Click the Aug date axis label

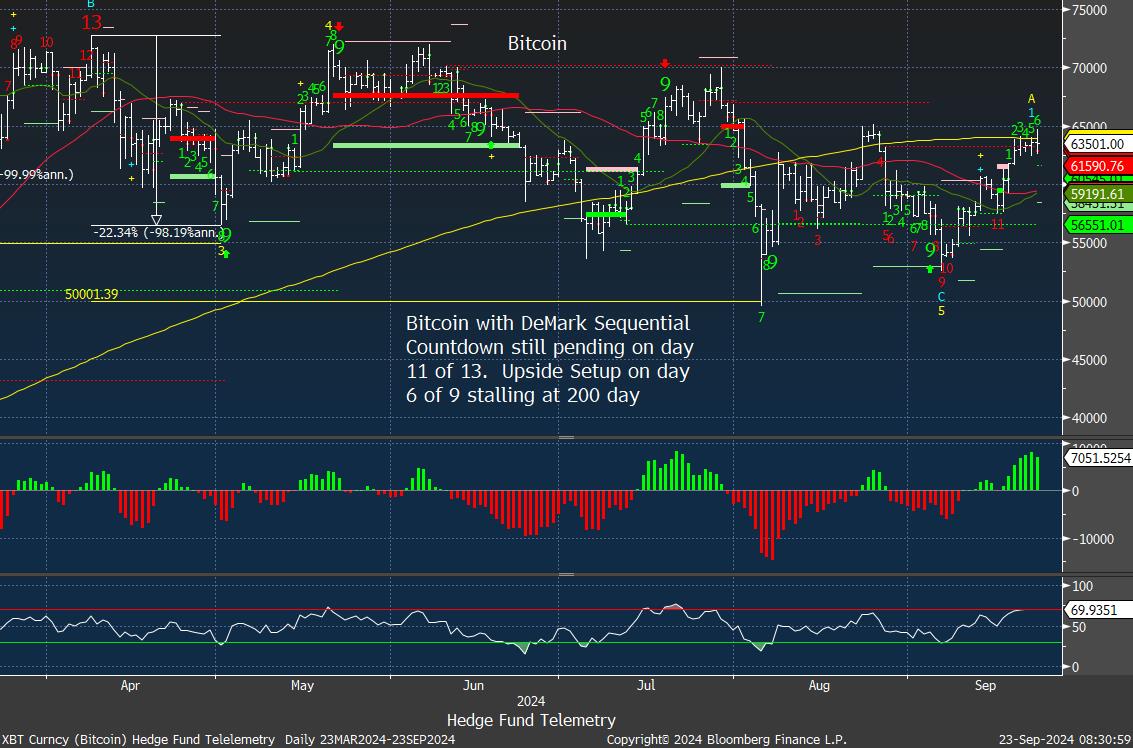click(x=819, y=684)
